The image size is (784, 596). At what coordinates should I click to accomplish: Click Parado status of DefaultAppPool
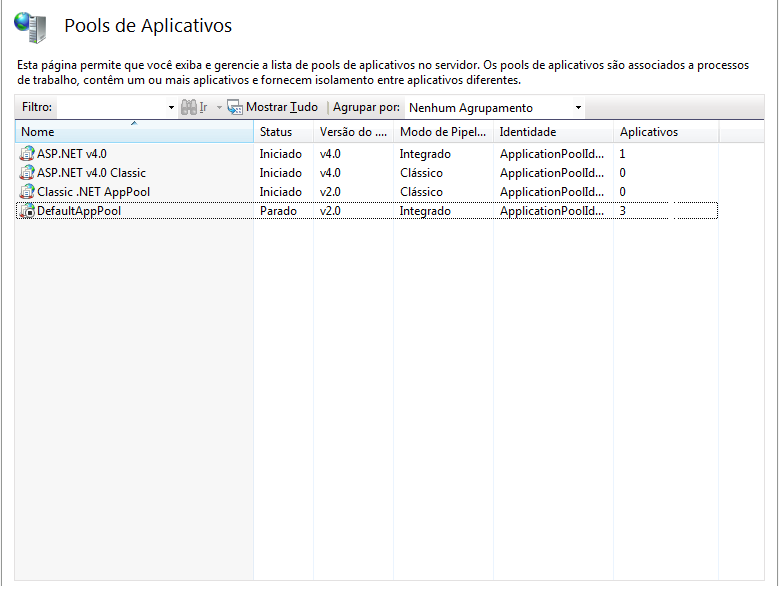pyautogui.click(x=278, y=211)
